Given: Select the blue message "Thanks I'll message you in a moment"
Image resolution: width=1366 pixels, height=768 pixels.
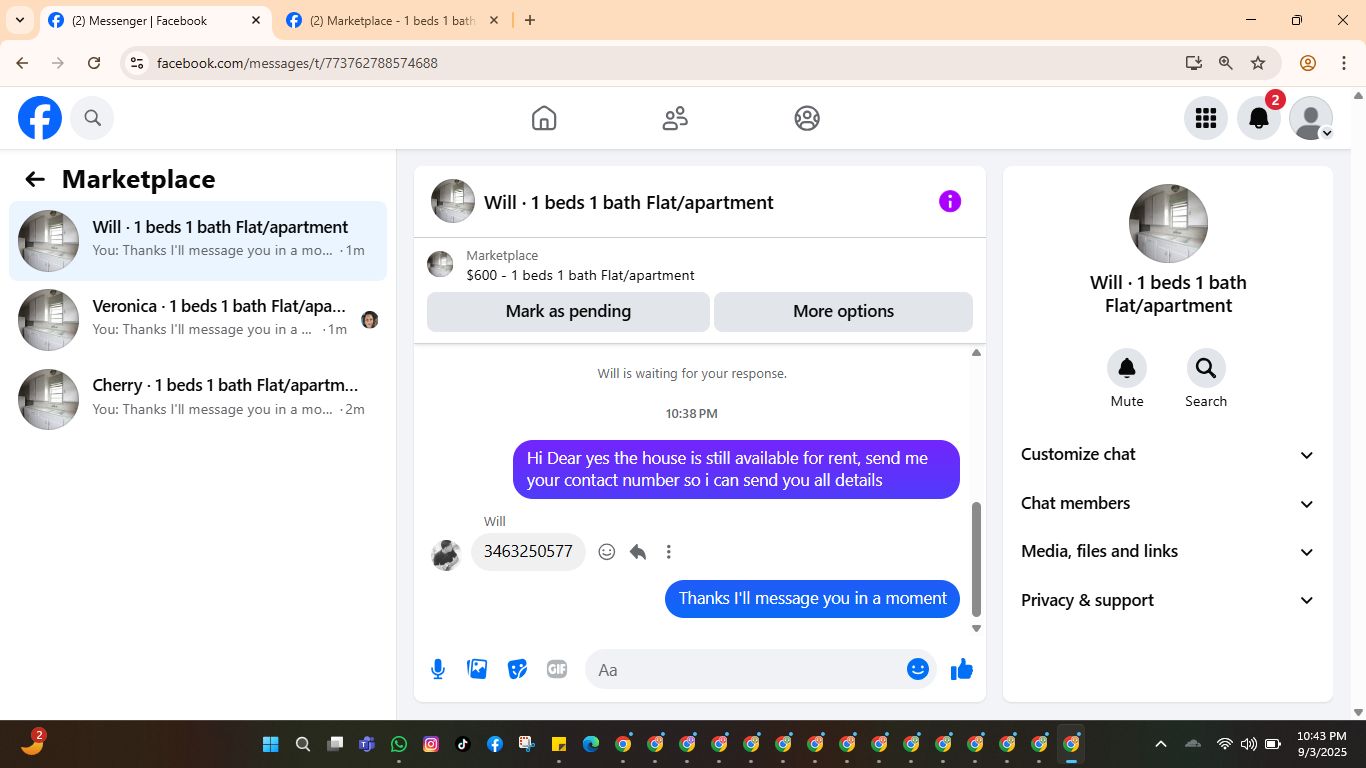Looking at the screenshot, I should [x=812, y=598].
